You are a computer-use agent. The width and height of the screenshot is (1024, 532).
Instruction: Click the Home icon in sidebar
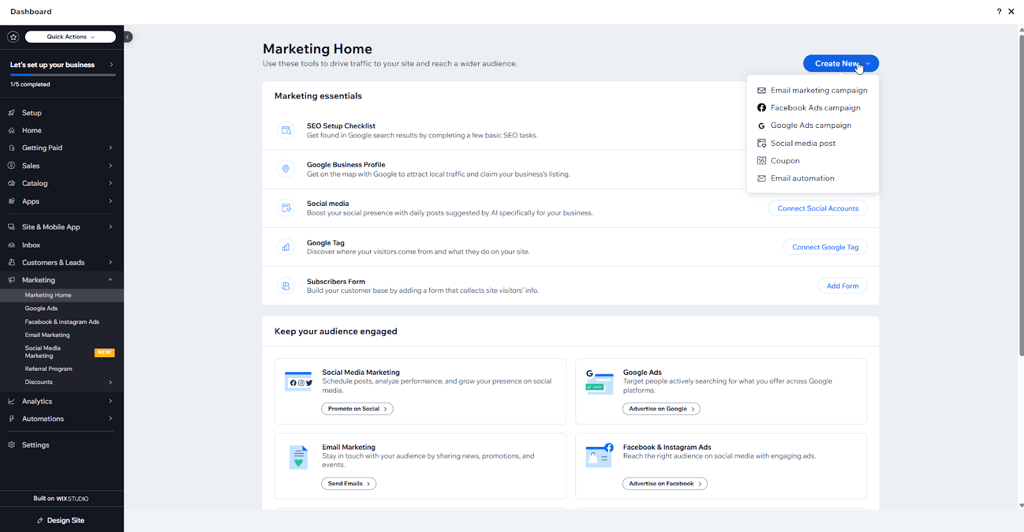click(x=11, y=131)
